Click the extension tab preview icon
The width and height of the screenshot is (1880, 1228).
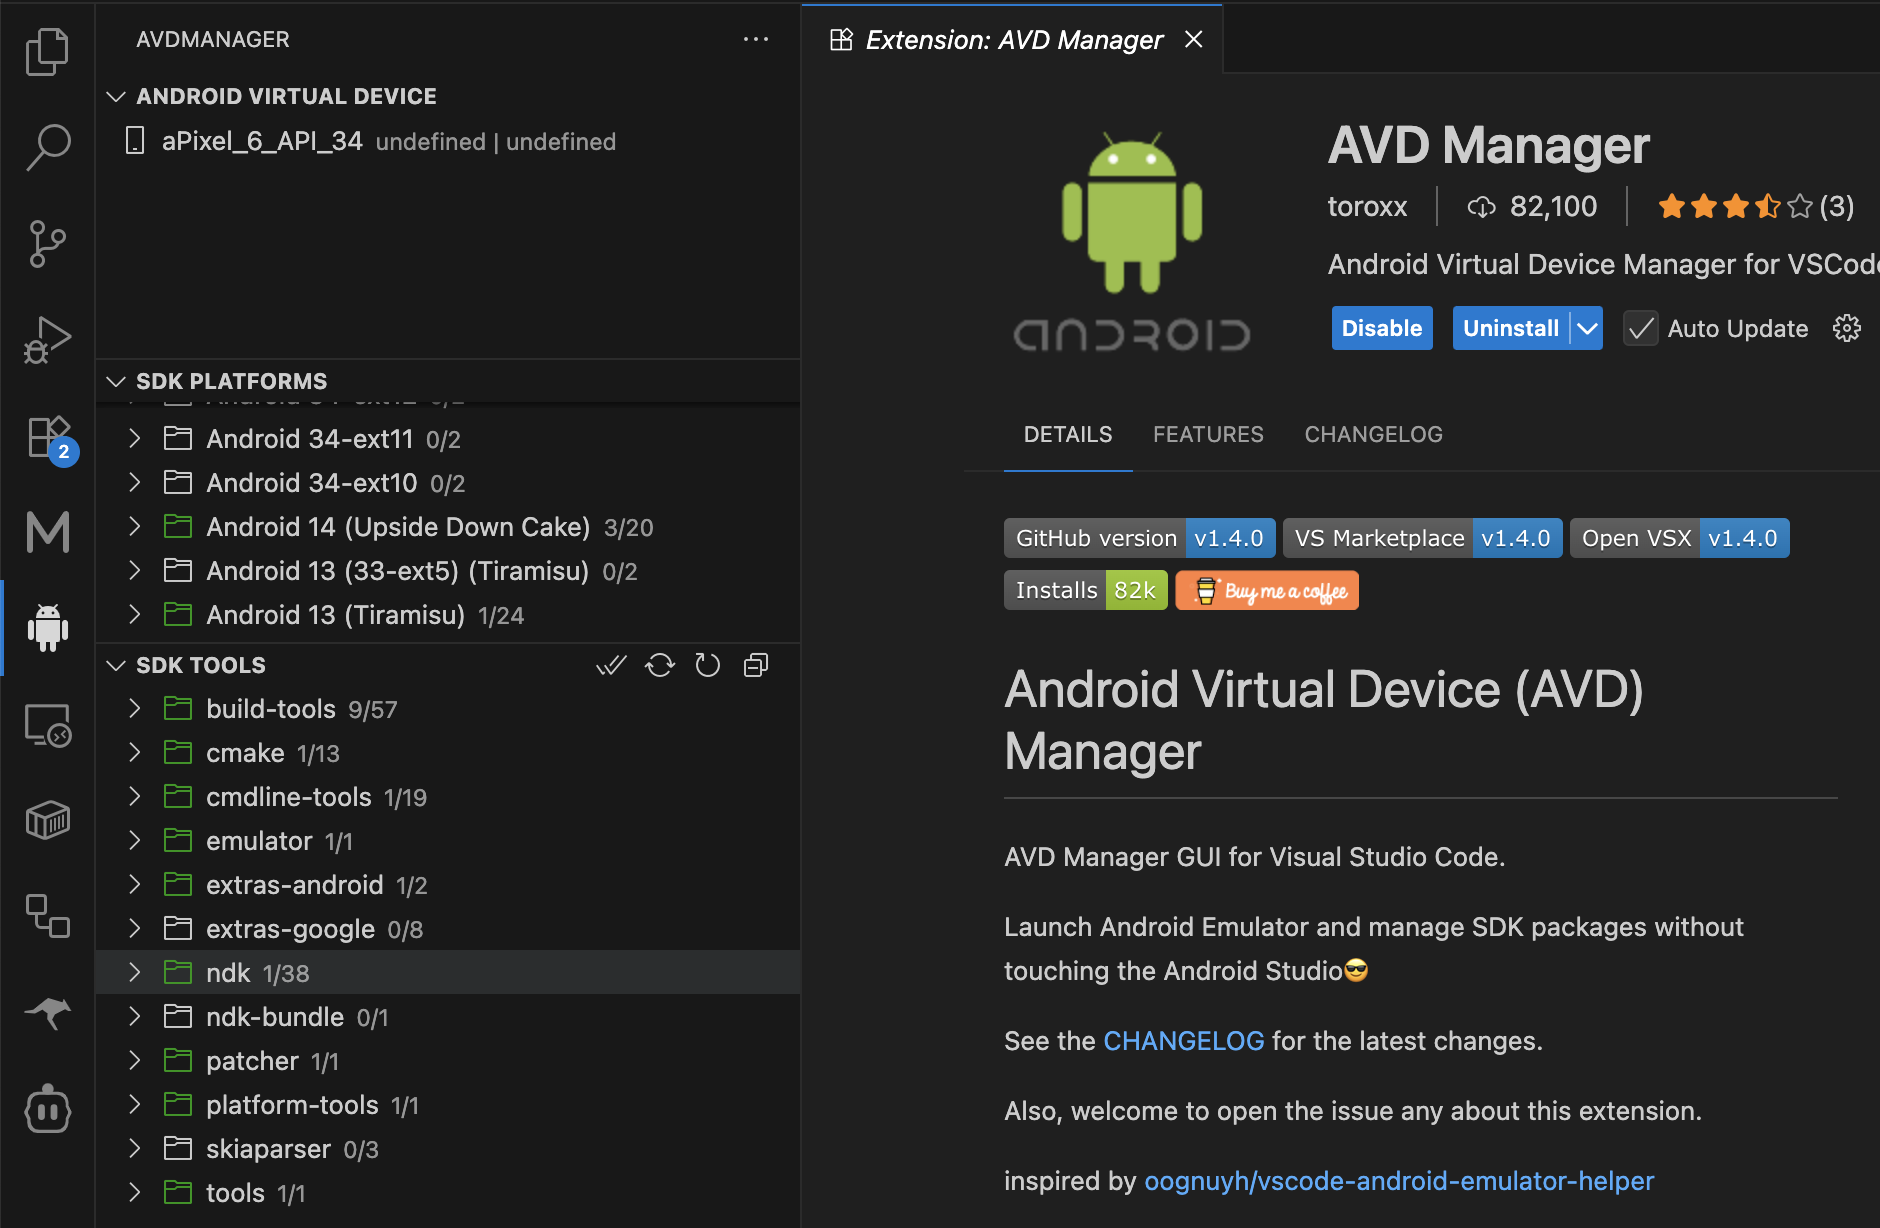(842, 40)
